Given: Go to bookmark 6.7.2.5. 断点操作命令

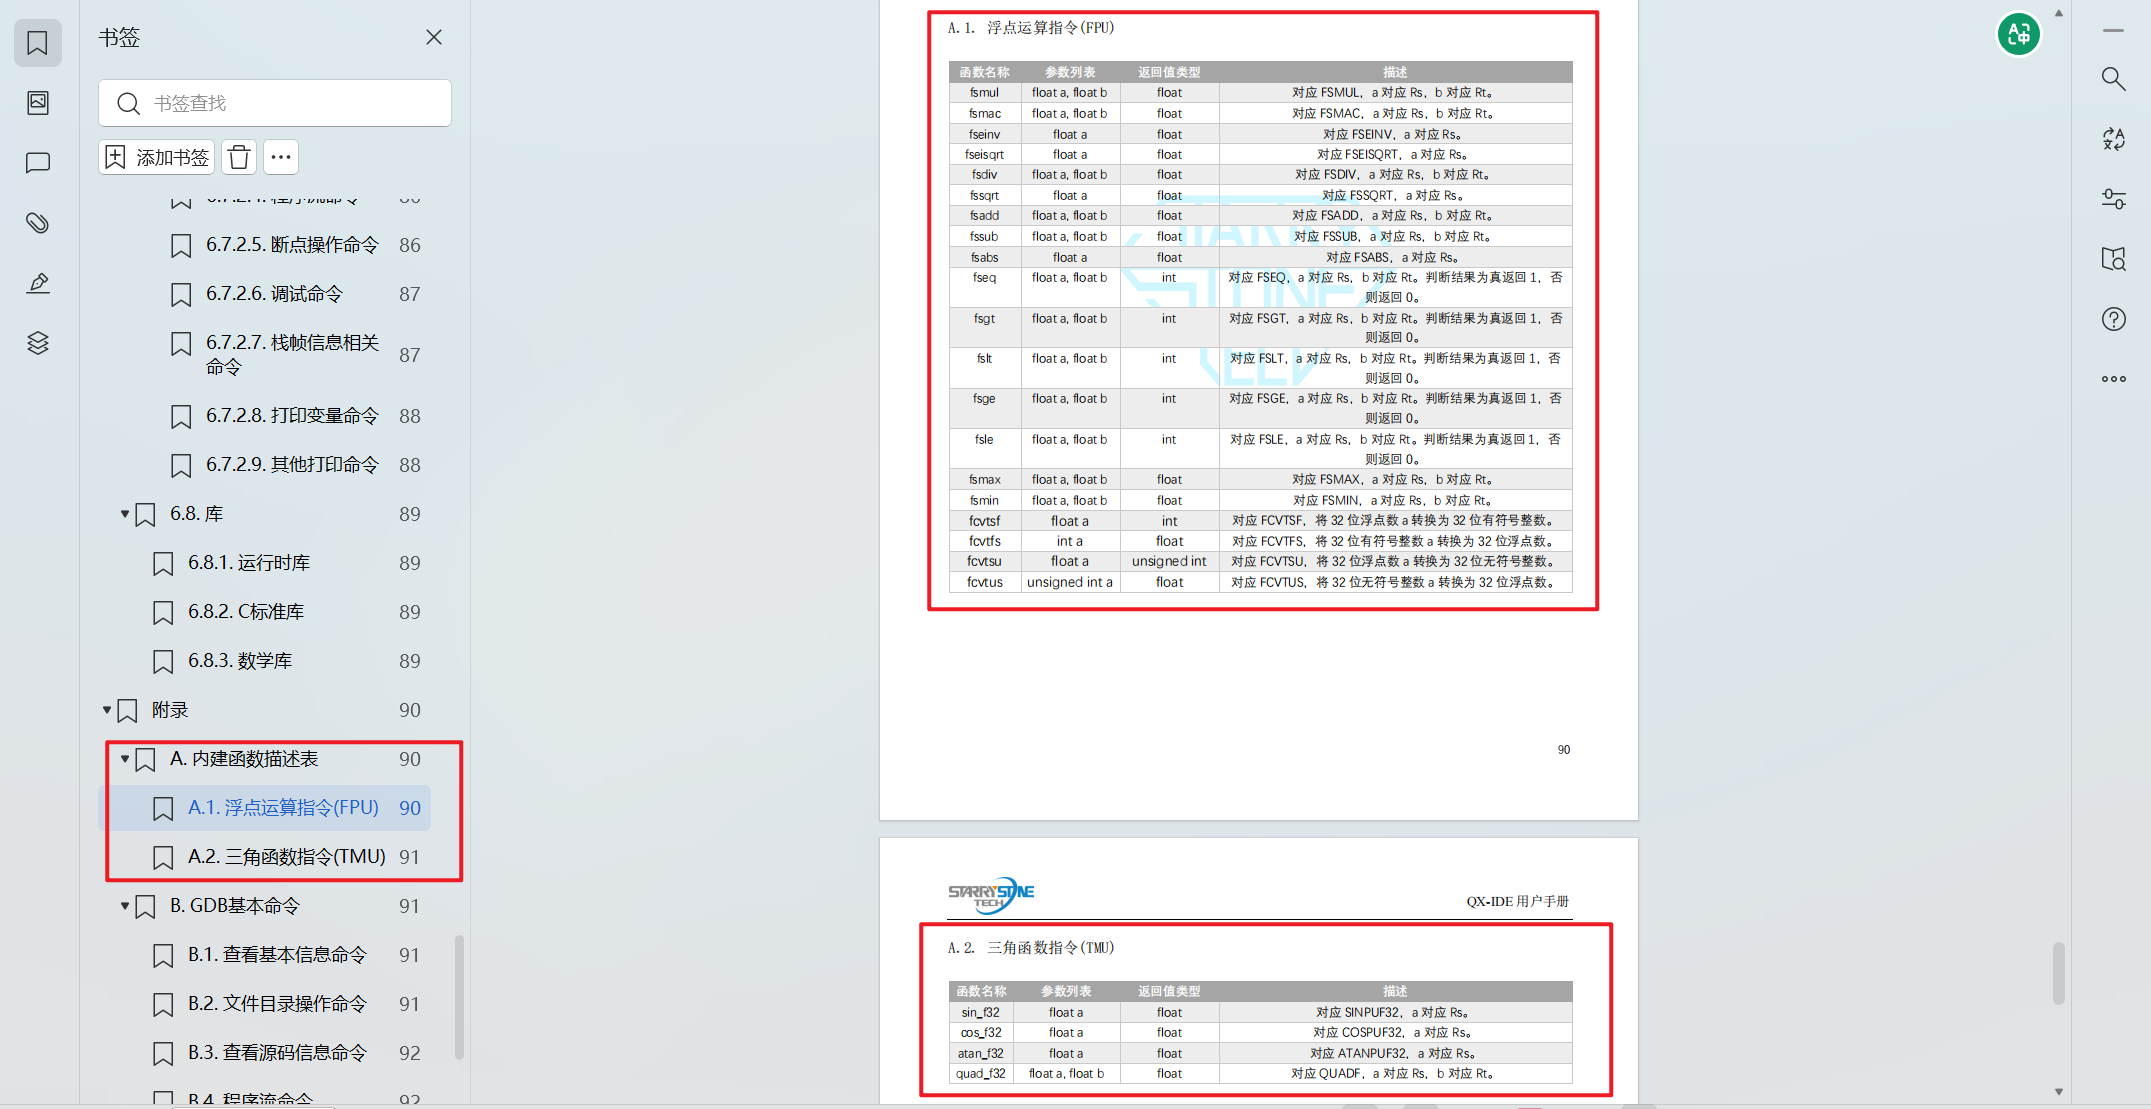Looking at the screenshot, I should tap(292, 245).
